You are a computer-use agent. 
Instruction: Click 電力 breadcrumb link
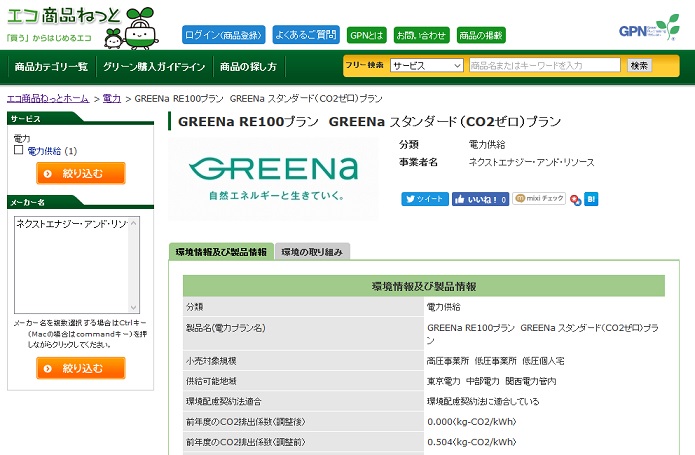pos(112,98)
